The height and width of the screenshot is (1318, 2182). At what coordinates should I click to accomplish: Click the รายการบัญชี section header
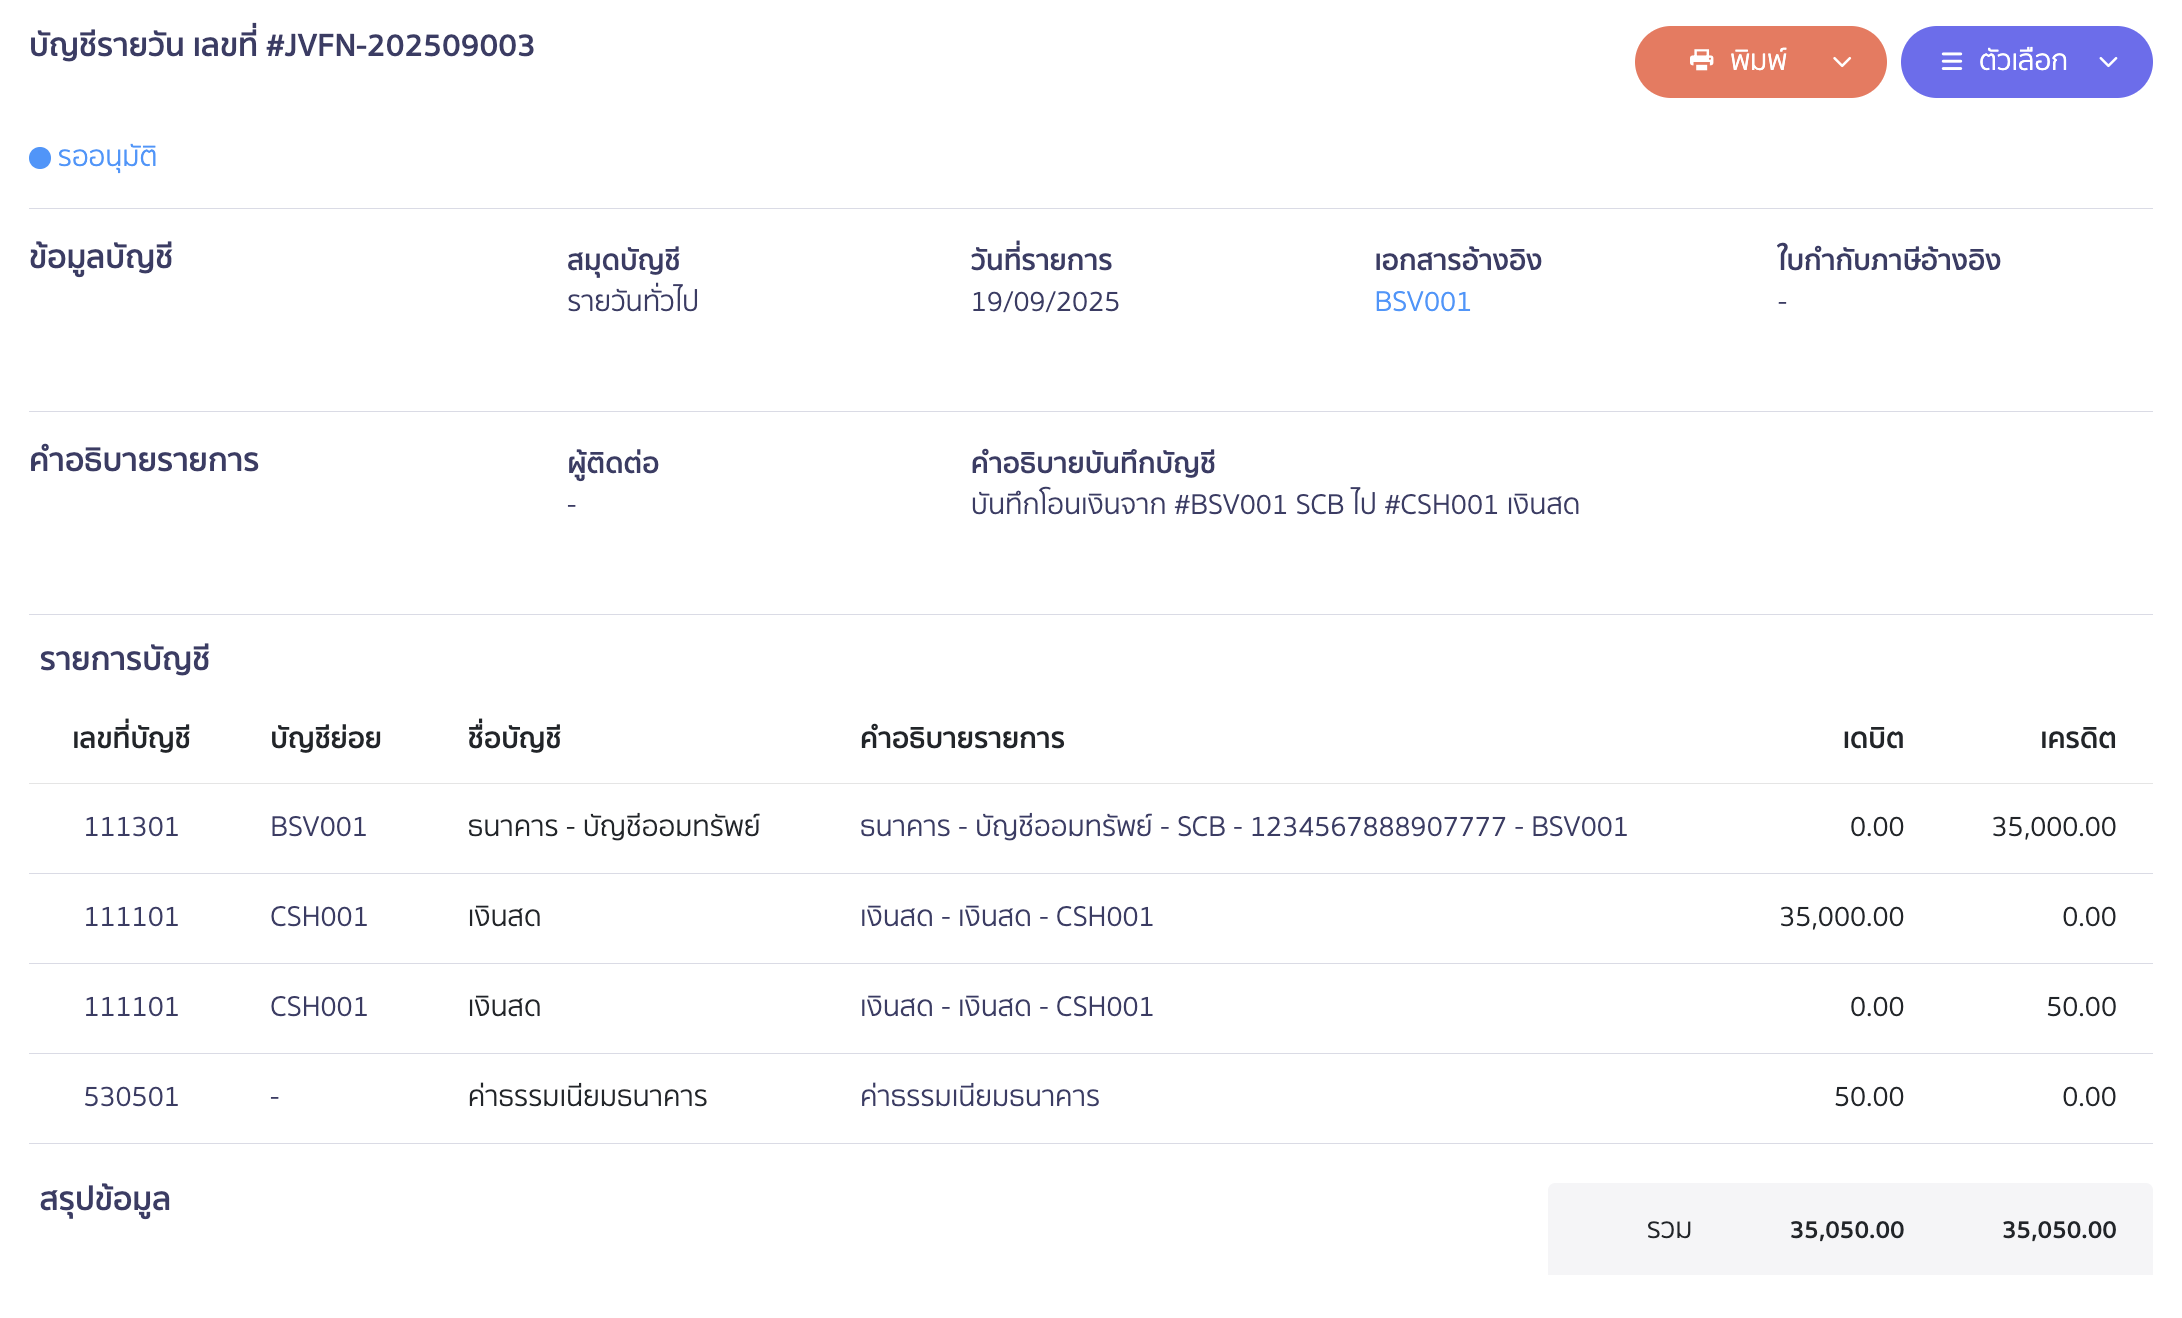pyautogui.click(x=124, y=659)
